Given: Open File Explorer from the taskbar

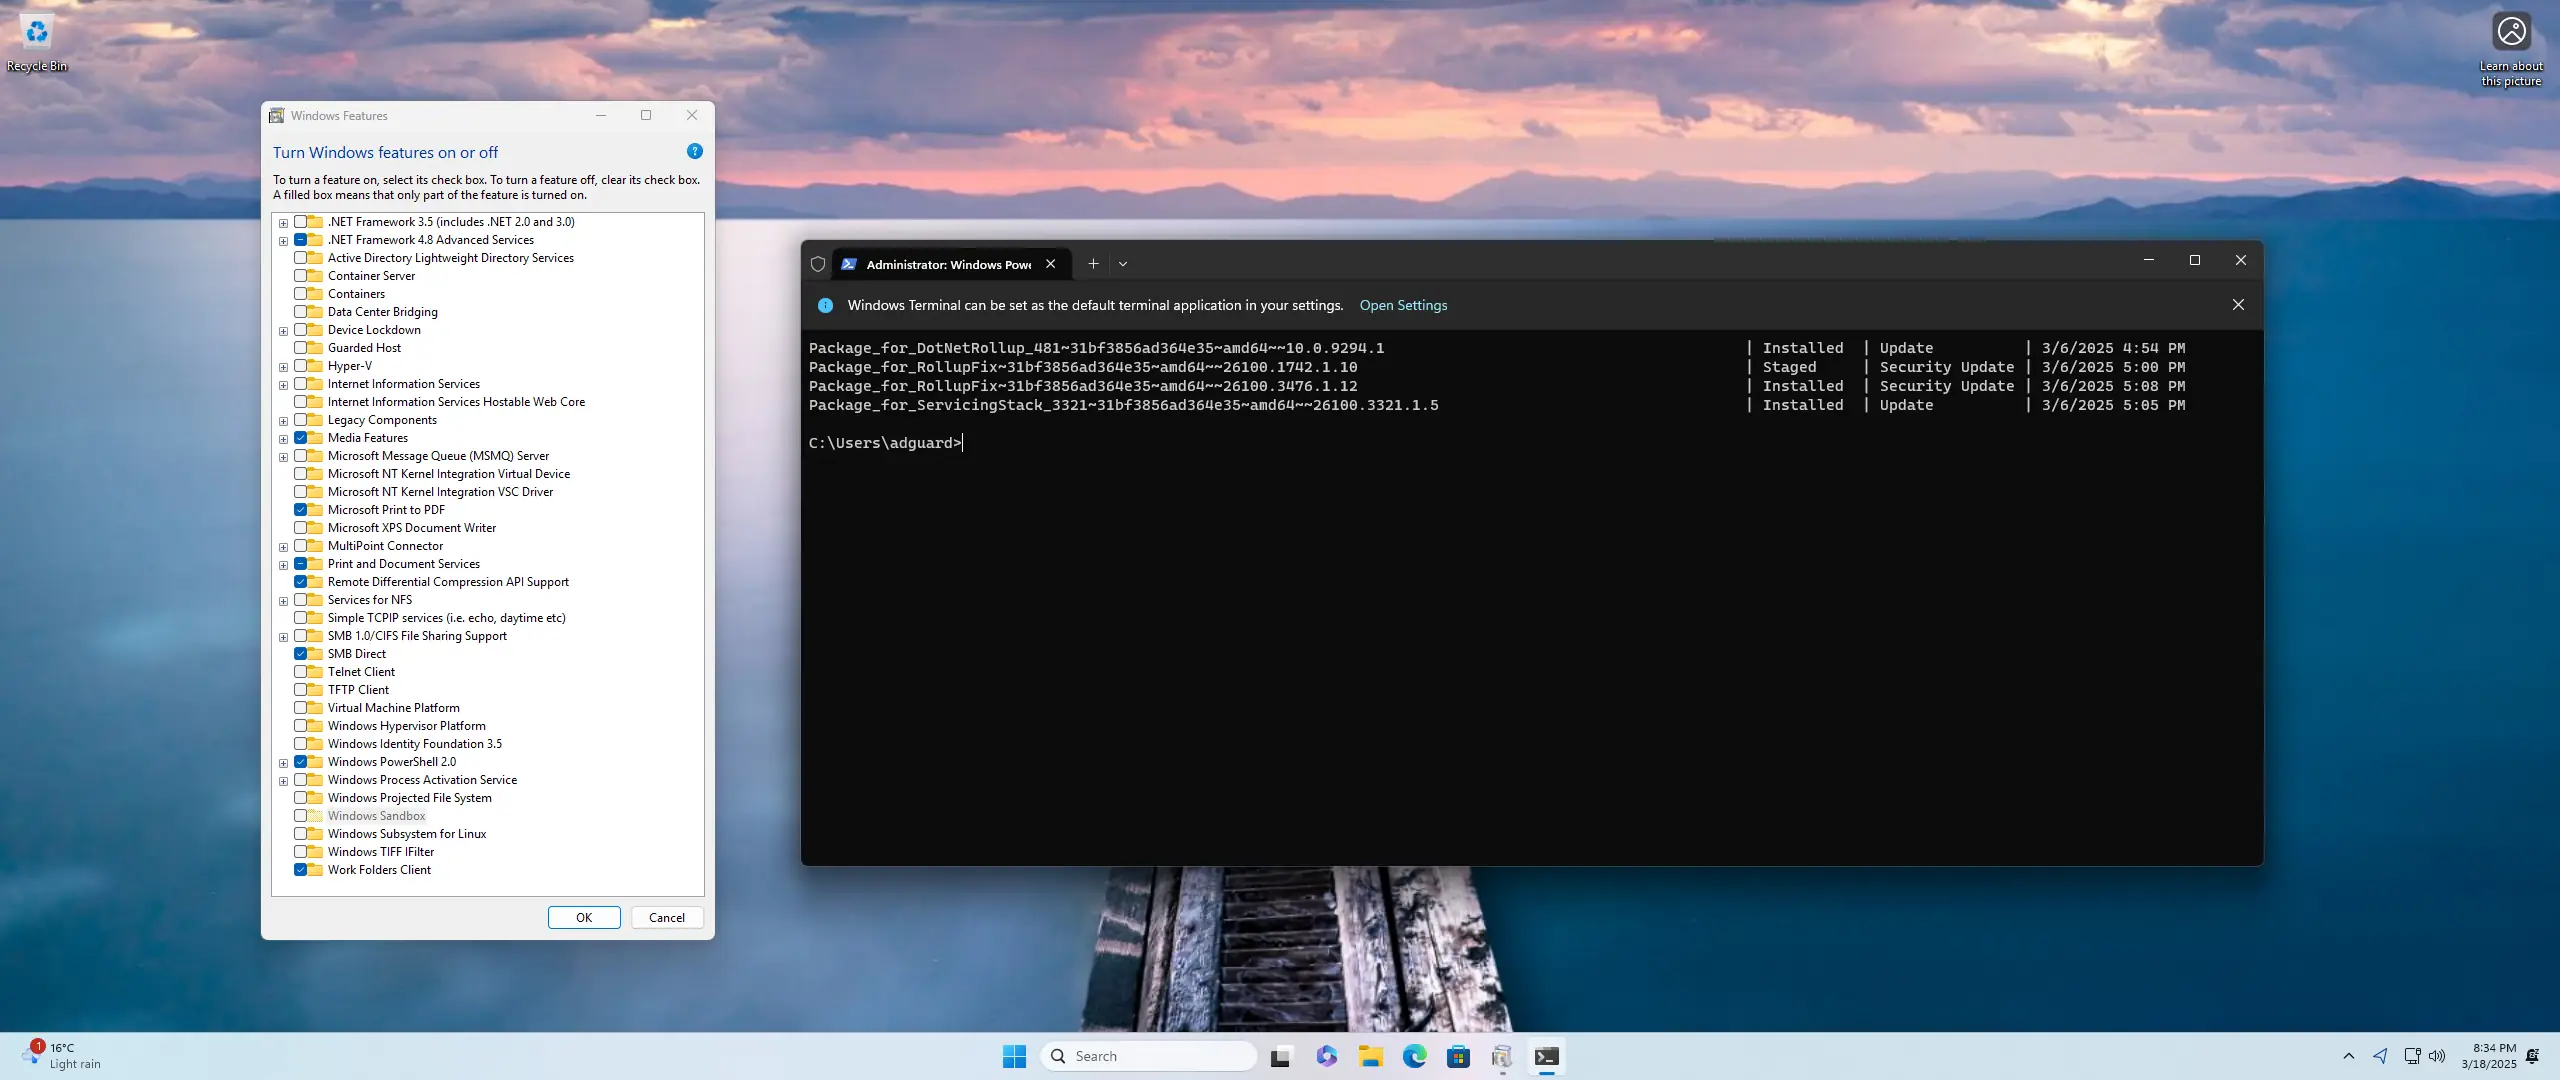Looking at the screenshot, I should click(x=1370, y=1056).
